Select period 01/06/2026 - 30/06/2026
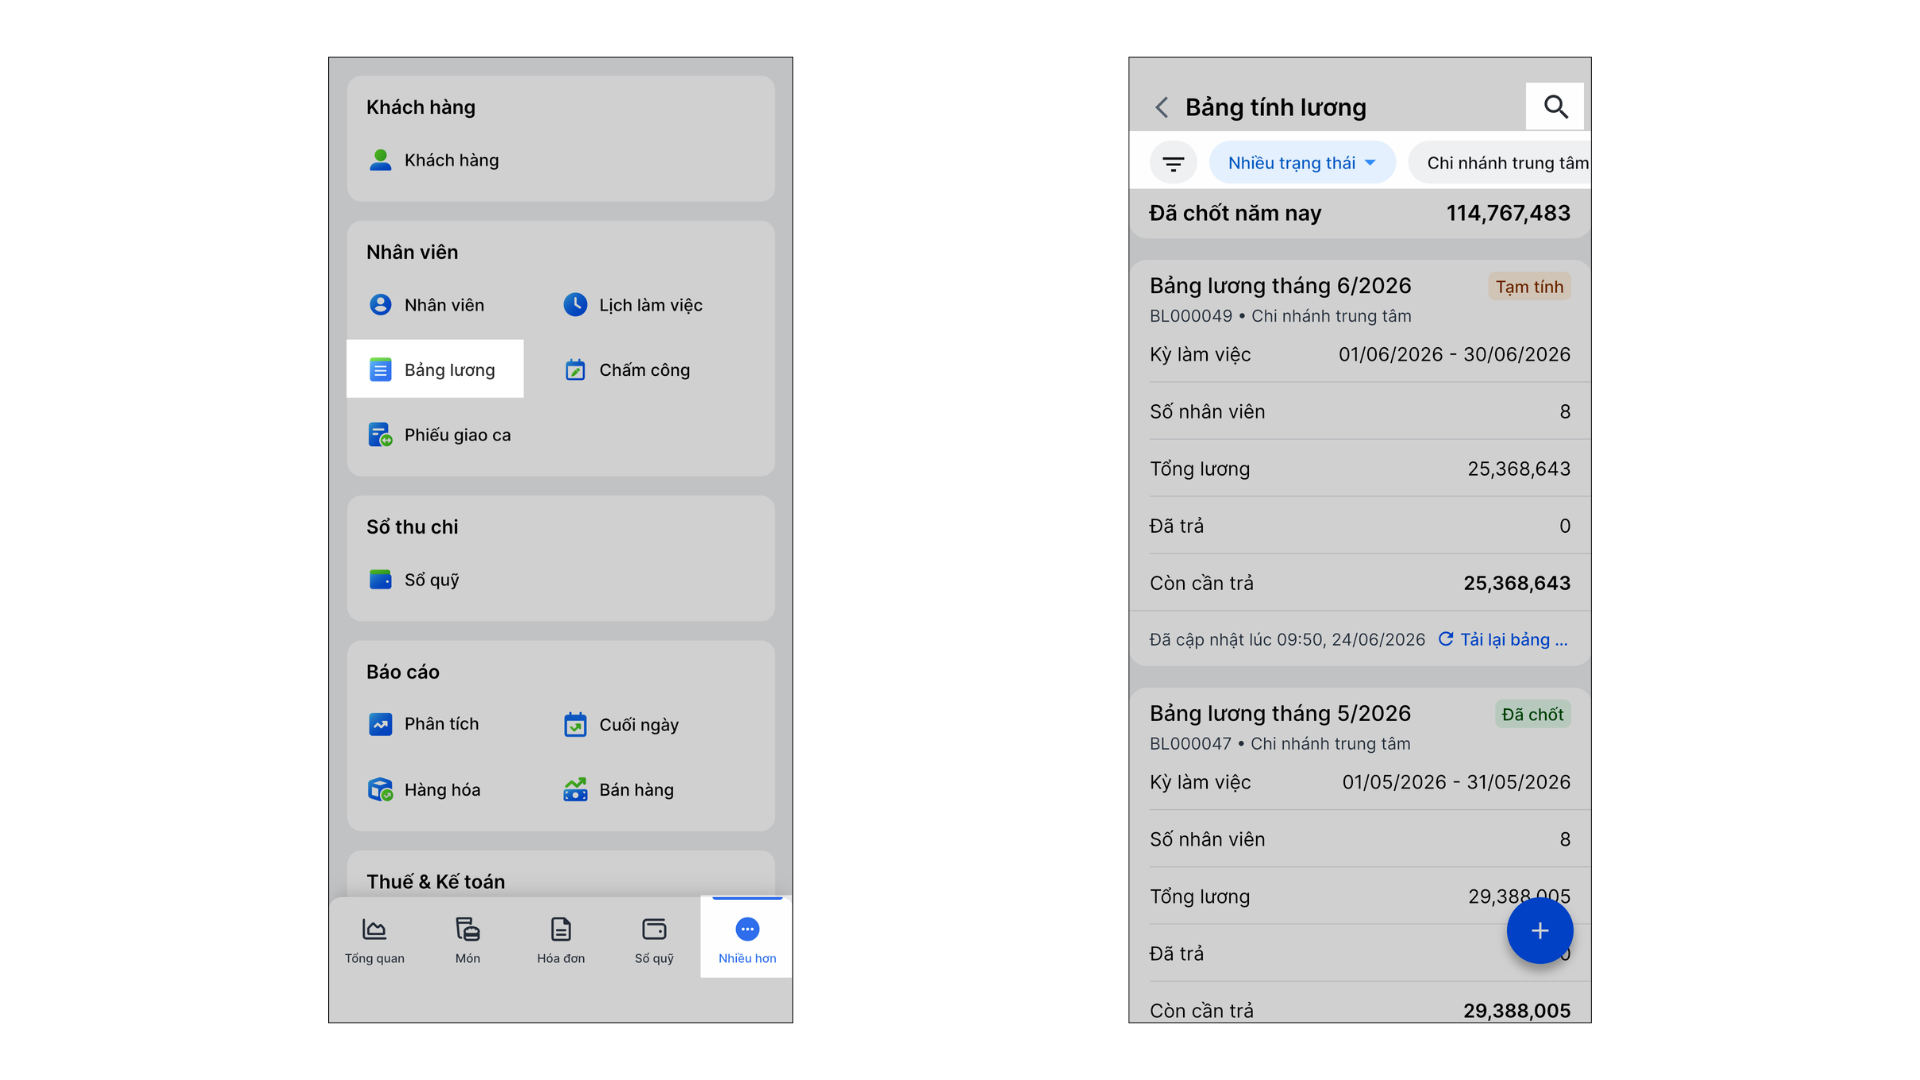 pyautogui.click(x=1454, y=355)
